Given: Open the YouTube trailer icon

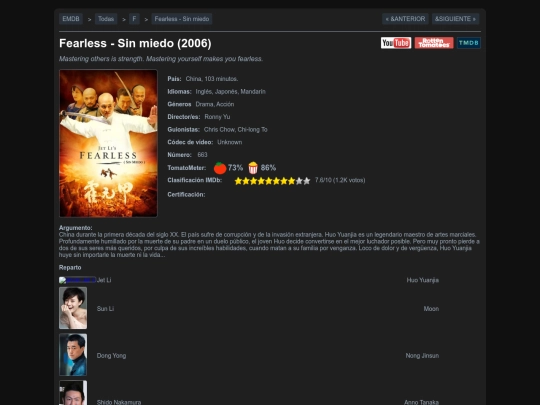Looking at the screenshot, I should (396, 43).
